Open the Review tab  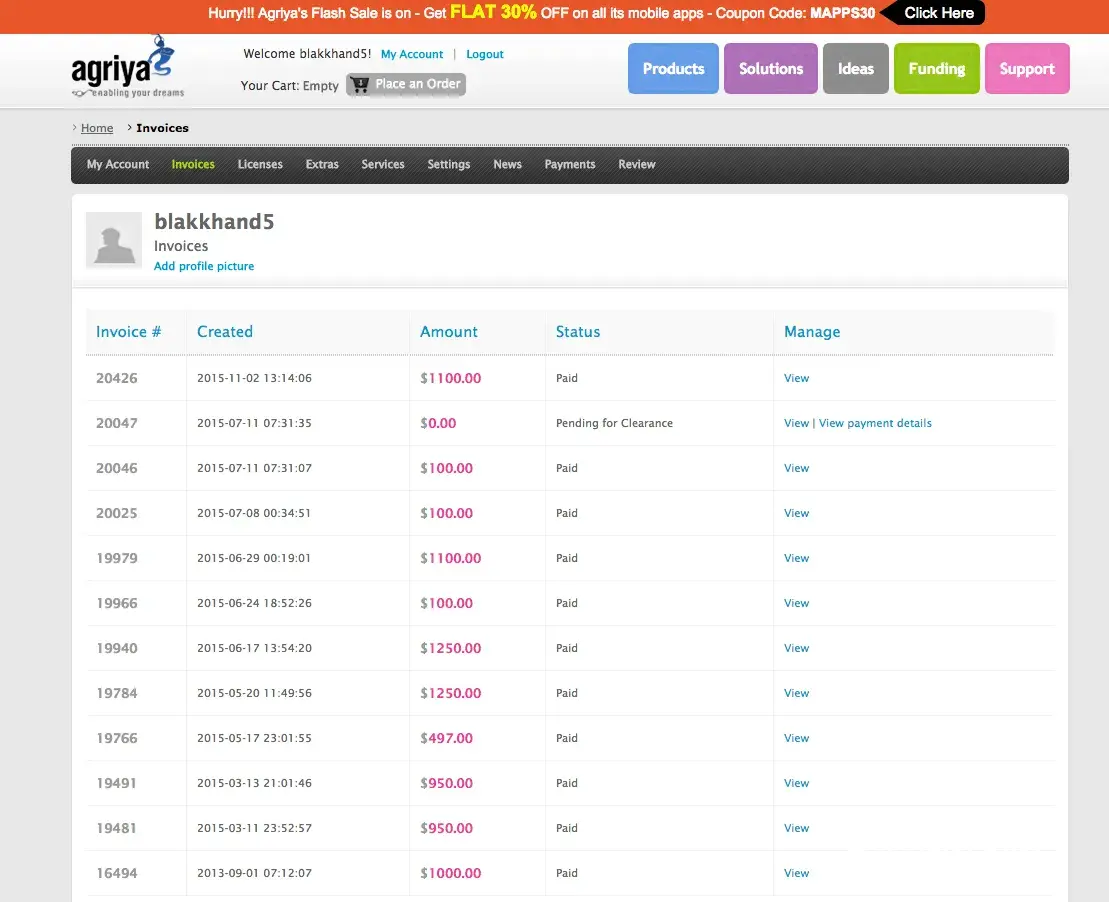[636, 165]
